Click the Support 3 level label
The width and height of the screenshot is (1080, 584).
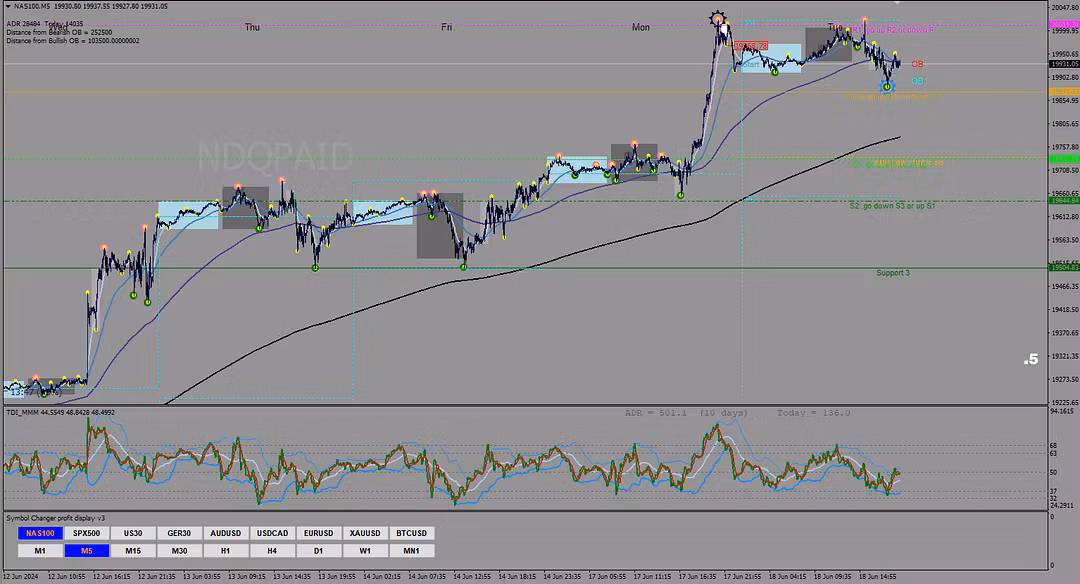tap(893, 273)
